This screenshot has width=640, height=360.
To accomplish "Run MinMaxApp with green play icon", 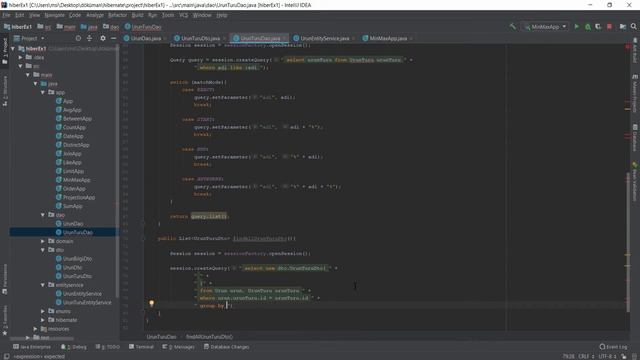I will [576, 27].
